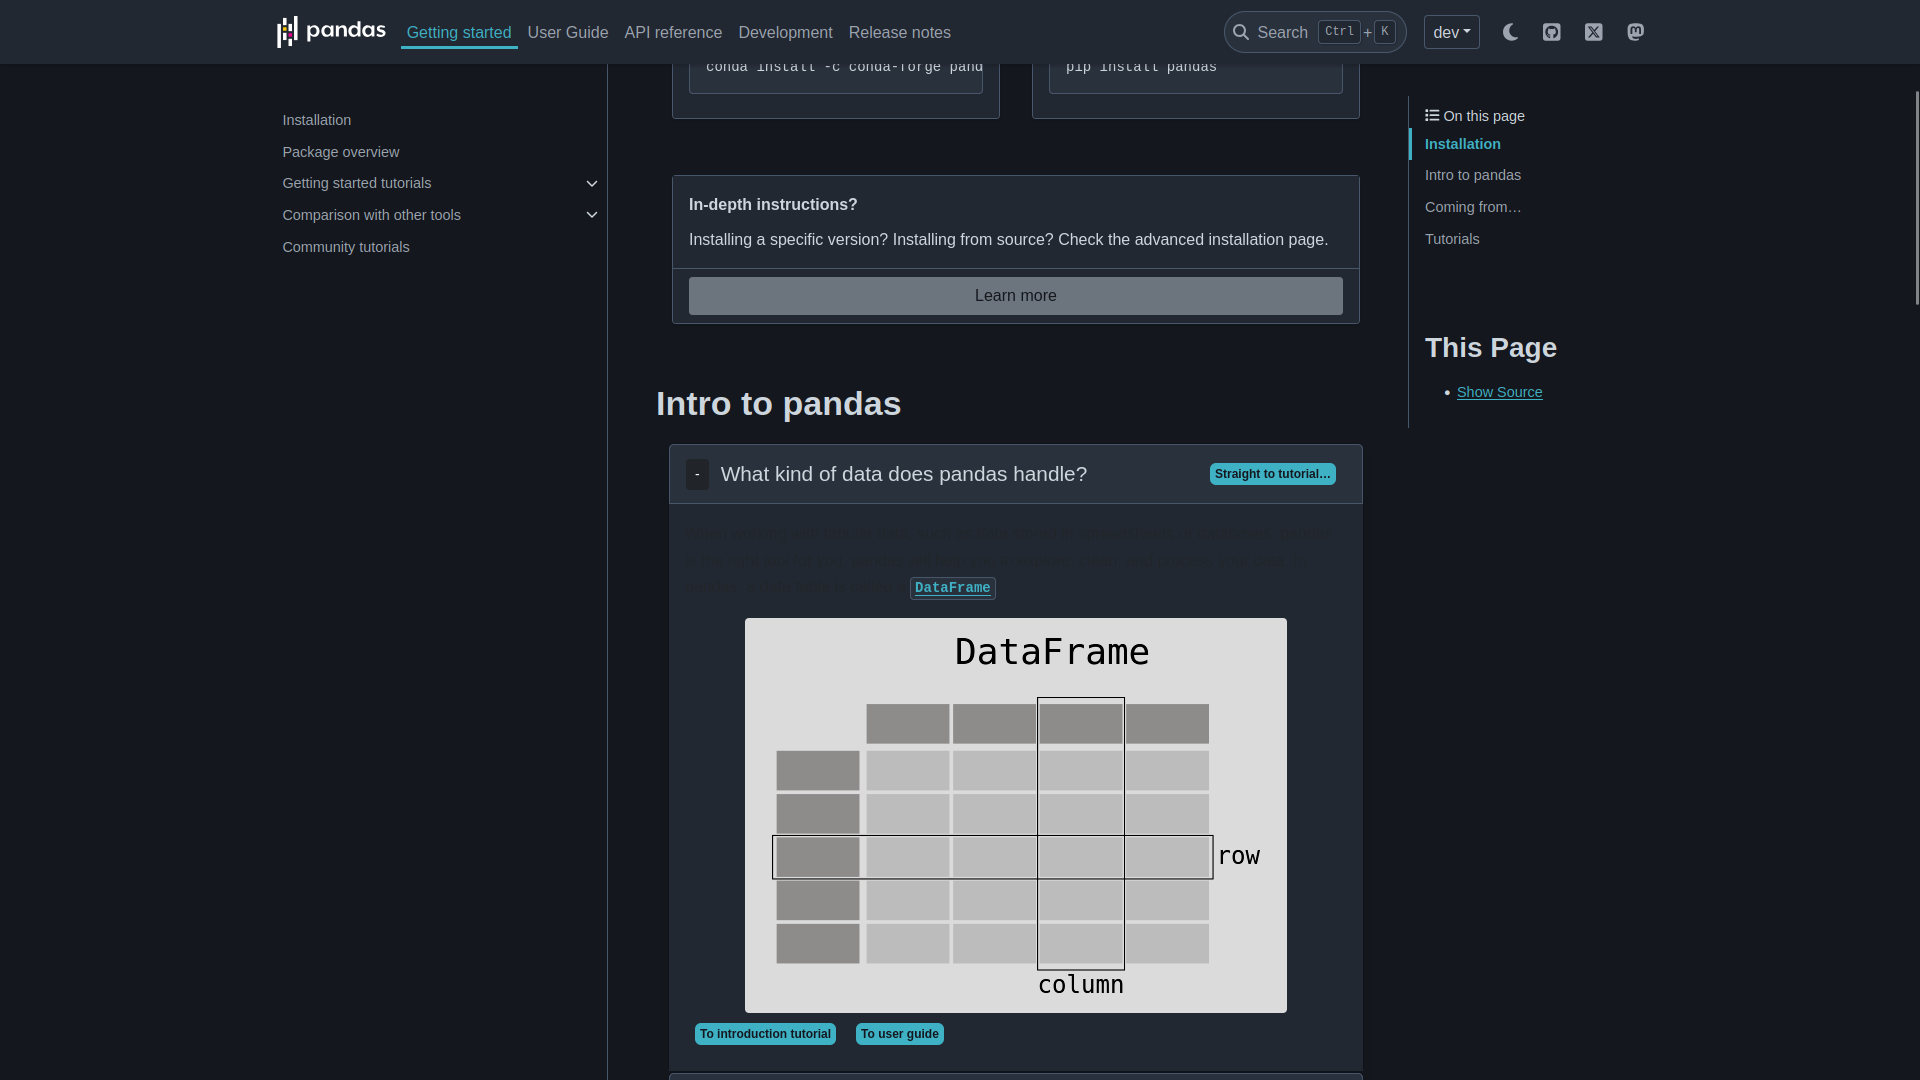Open the X (Twitter) icon link
This screenshot has height=1080, width=1920.
coord(1594,32)
